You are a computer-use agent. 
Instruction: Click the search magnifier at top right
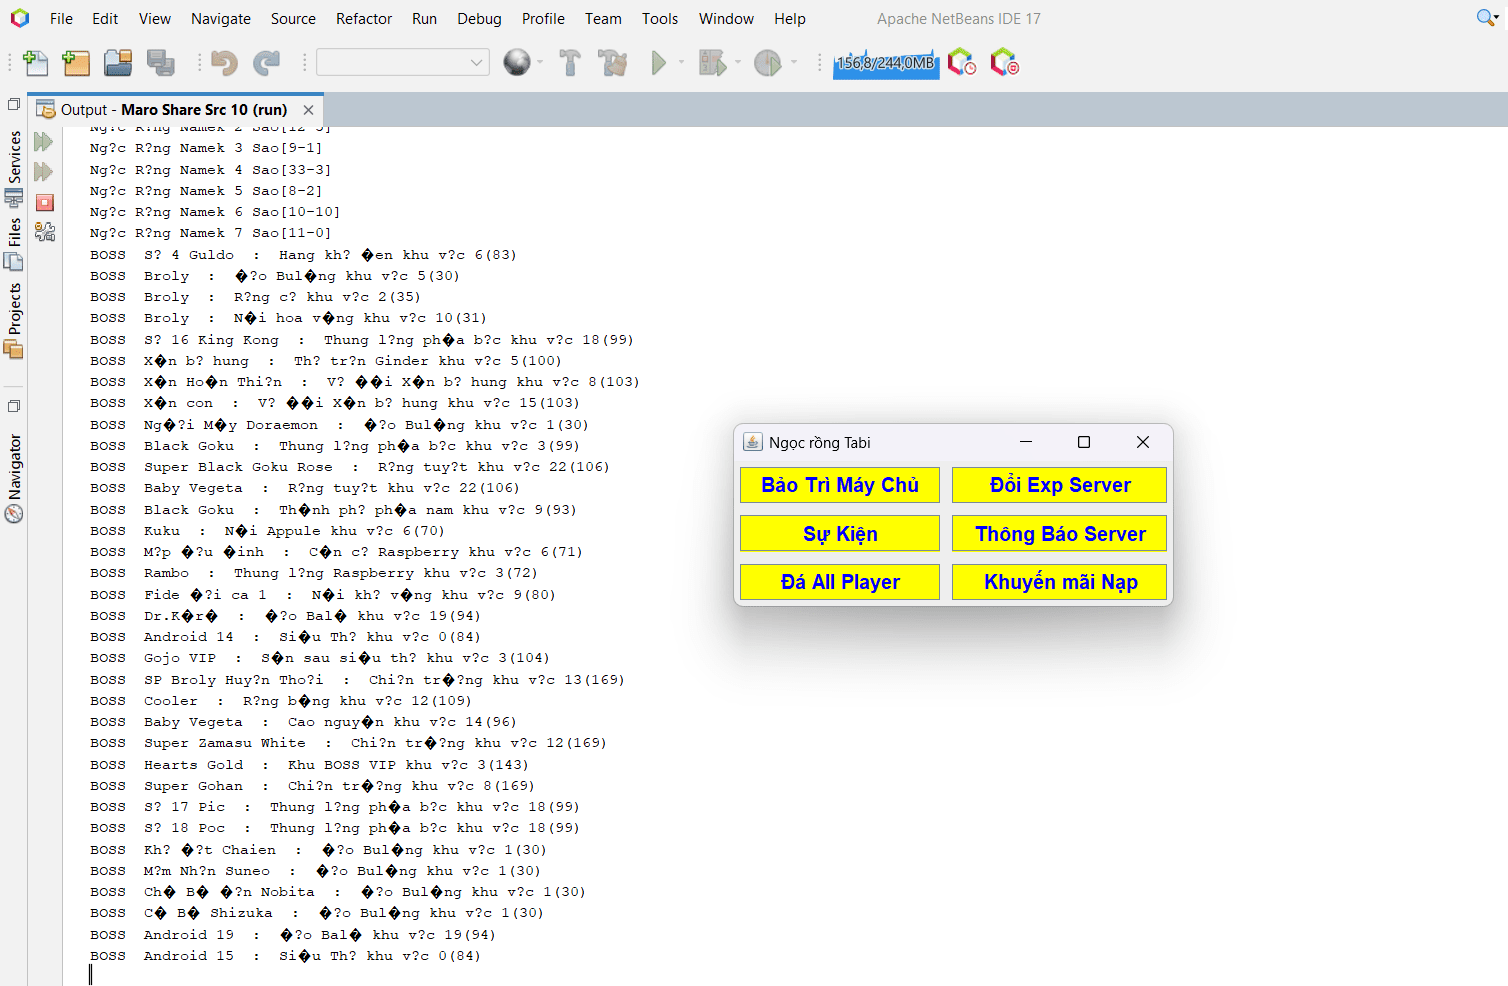pyautogui.click(x=1486, y=18)
